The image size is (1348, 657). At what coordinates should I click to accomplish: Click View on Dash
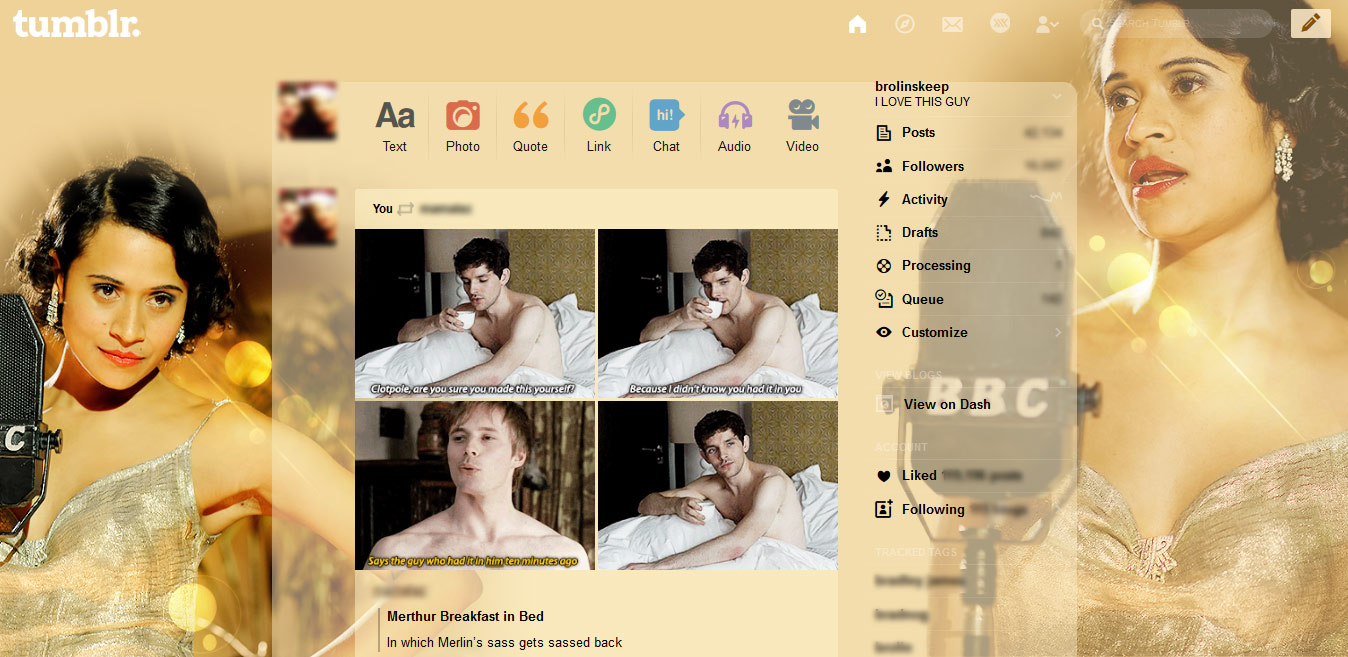947,404
